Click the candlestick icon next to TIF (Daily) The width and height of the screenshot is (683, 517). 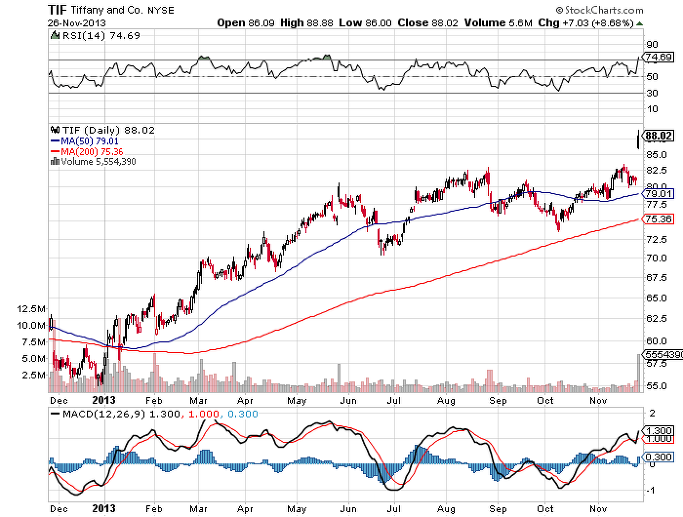pos(55,130)
